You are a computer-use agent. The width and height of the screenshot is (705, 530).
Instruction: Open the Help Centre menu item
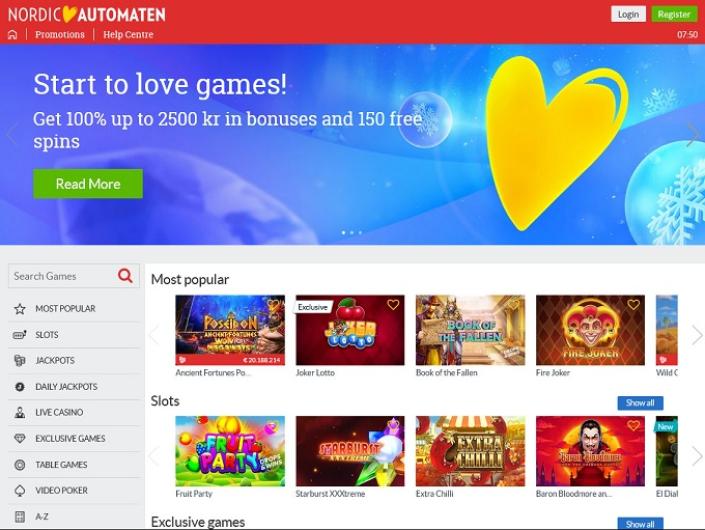click(x=128, y=35)
